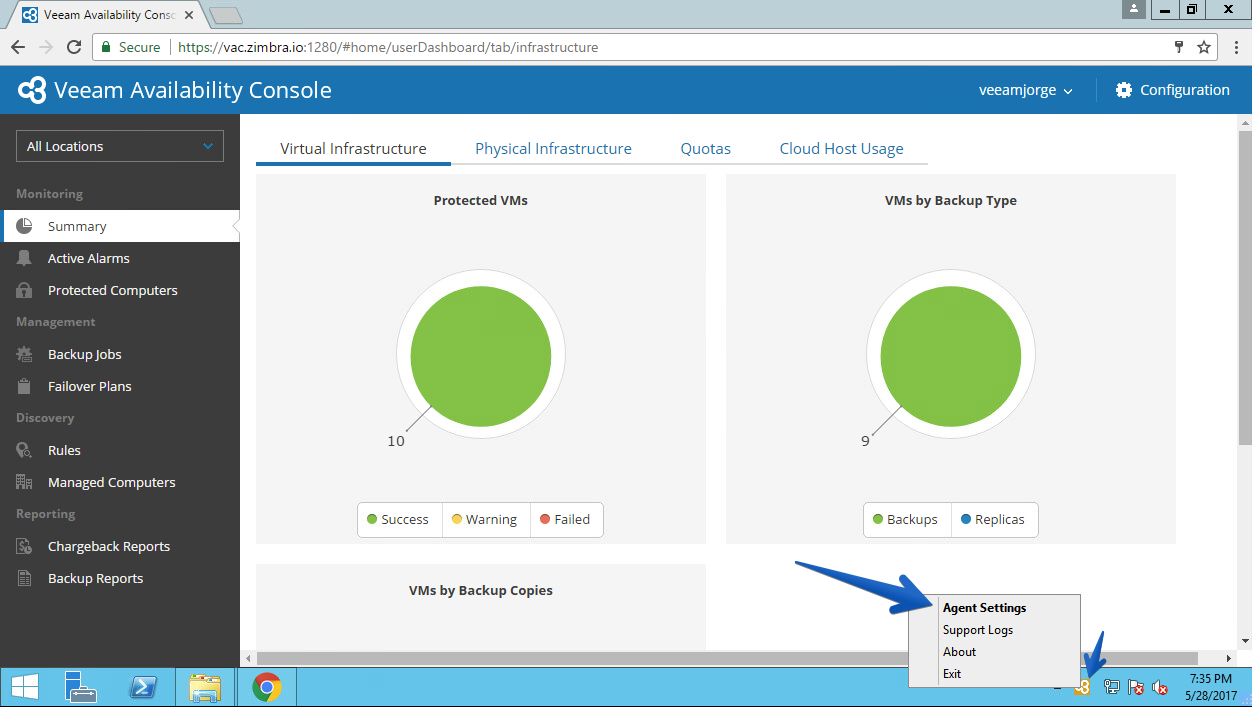Click the Failover Plans clipboard icon
The image size is (1252, 707).
pos(24,387)
